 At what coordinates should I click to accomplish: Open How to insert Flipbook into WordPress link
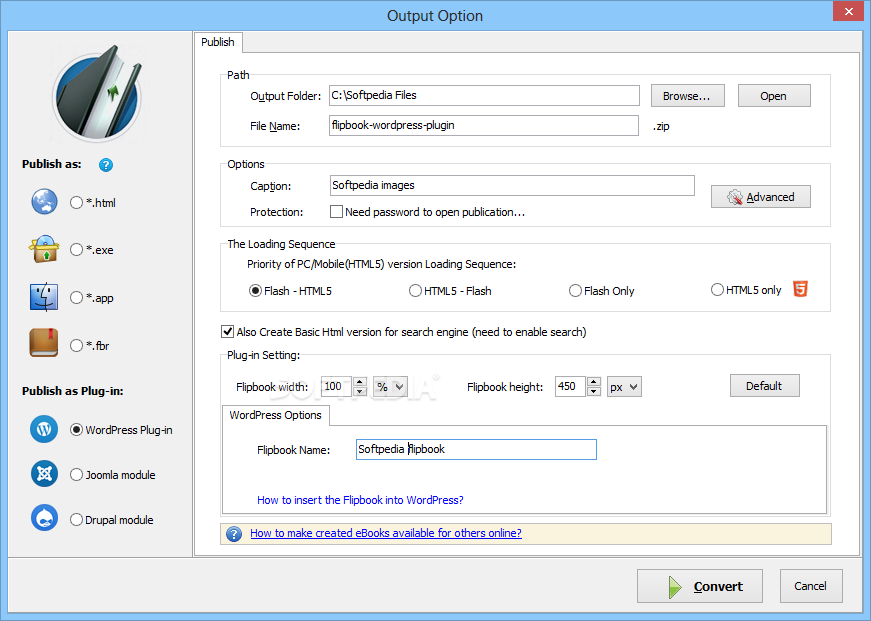pos(360,500)
